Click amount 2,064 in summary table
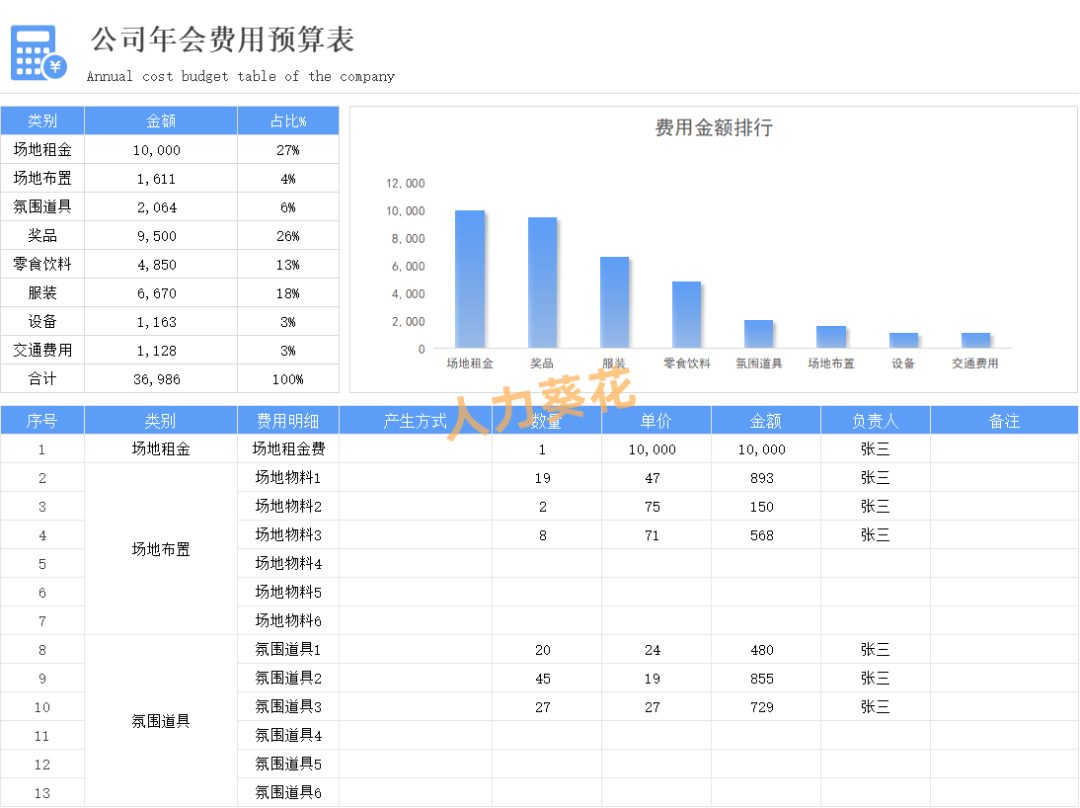 click(x=160, y=207)
